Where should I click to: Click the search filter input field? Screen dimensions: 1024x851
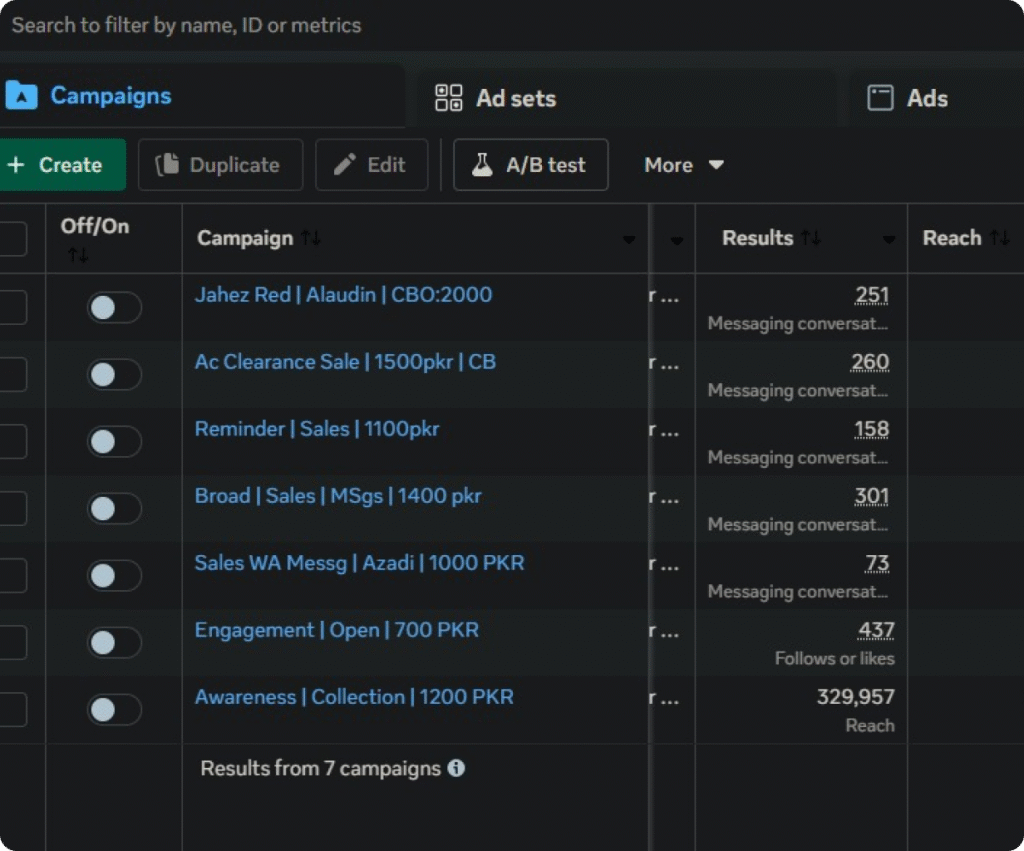coord(400,25)
